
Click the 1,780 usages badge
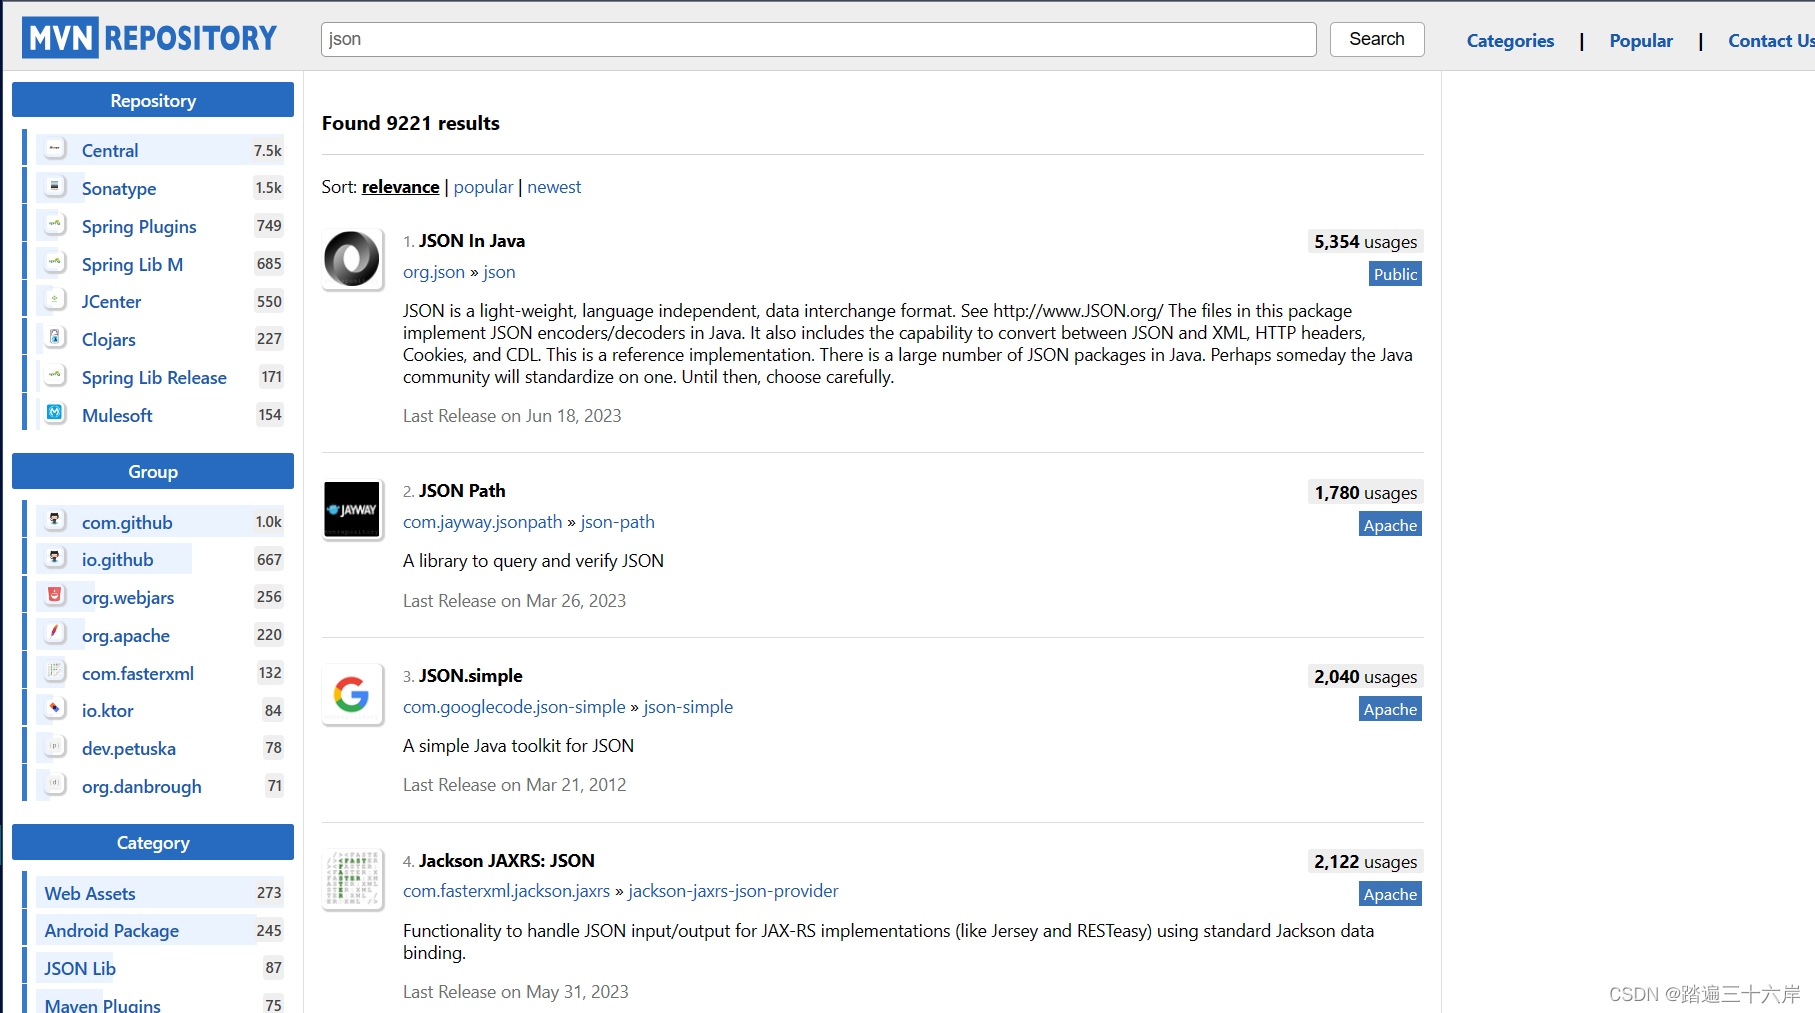coord(1365,493)
